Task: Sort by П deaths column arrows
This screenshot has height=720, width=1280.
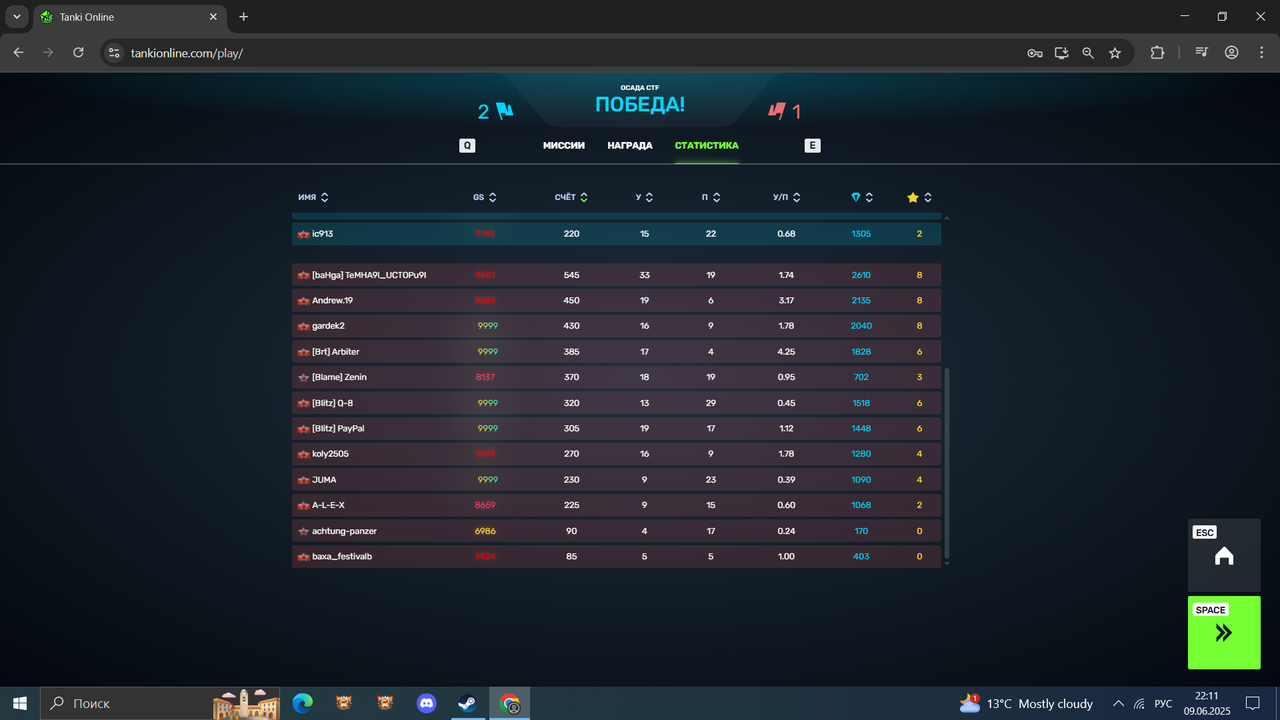Action: point(717,198)
